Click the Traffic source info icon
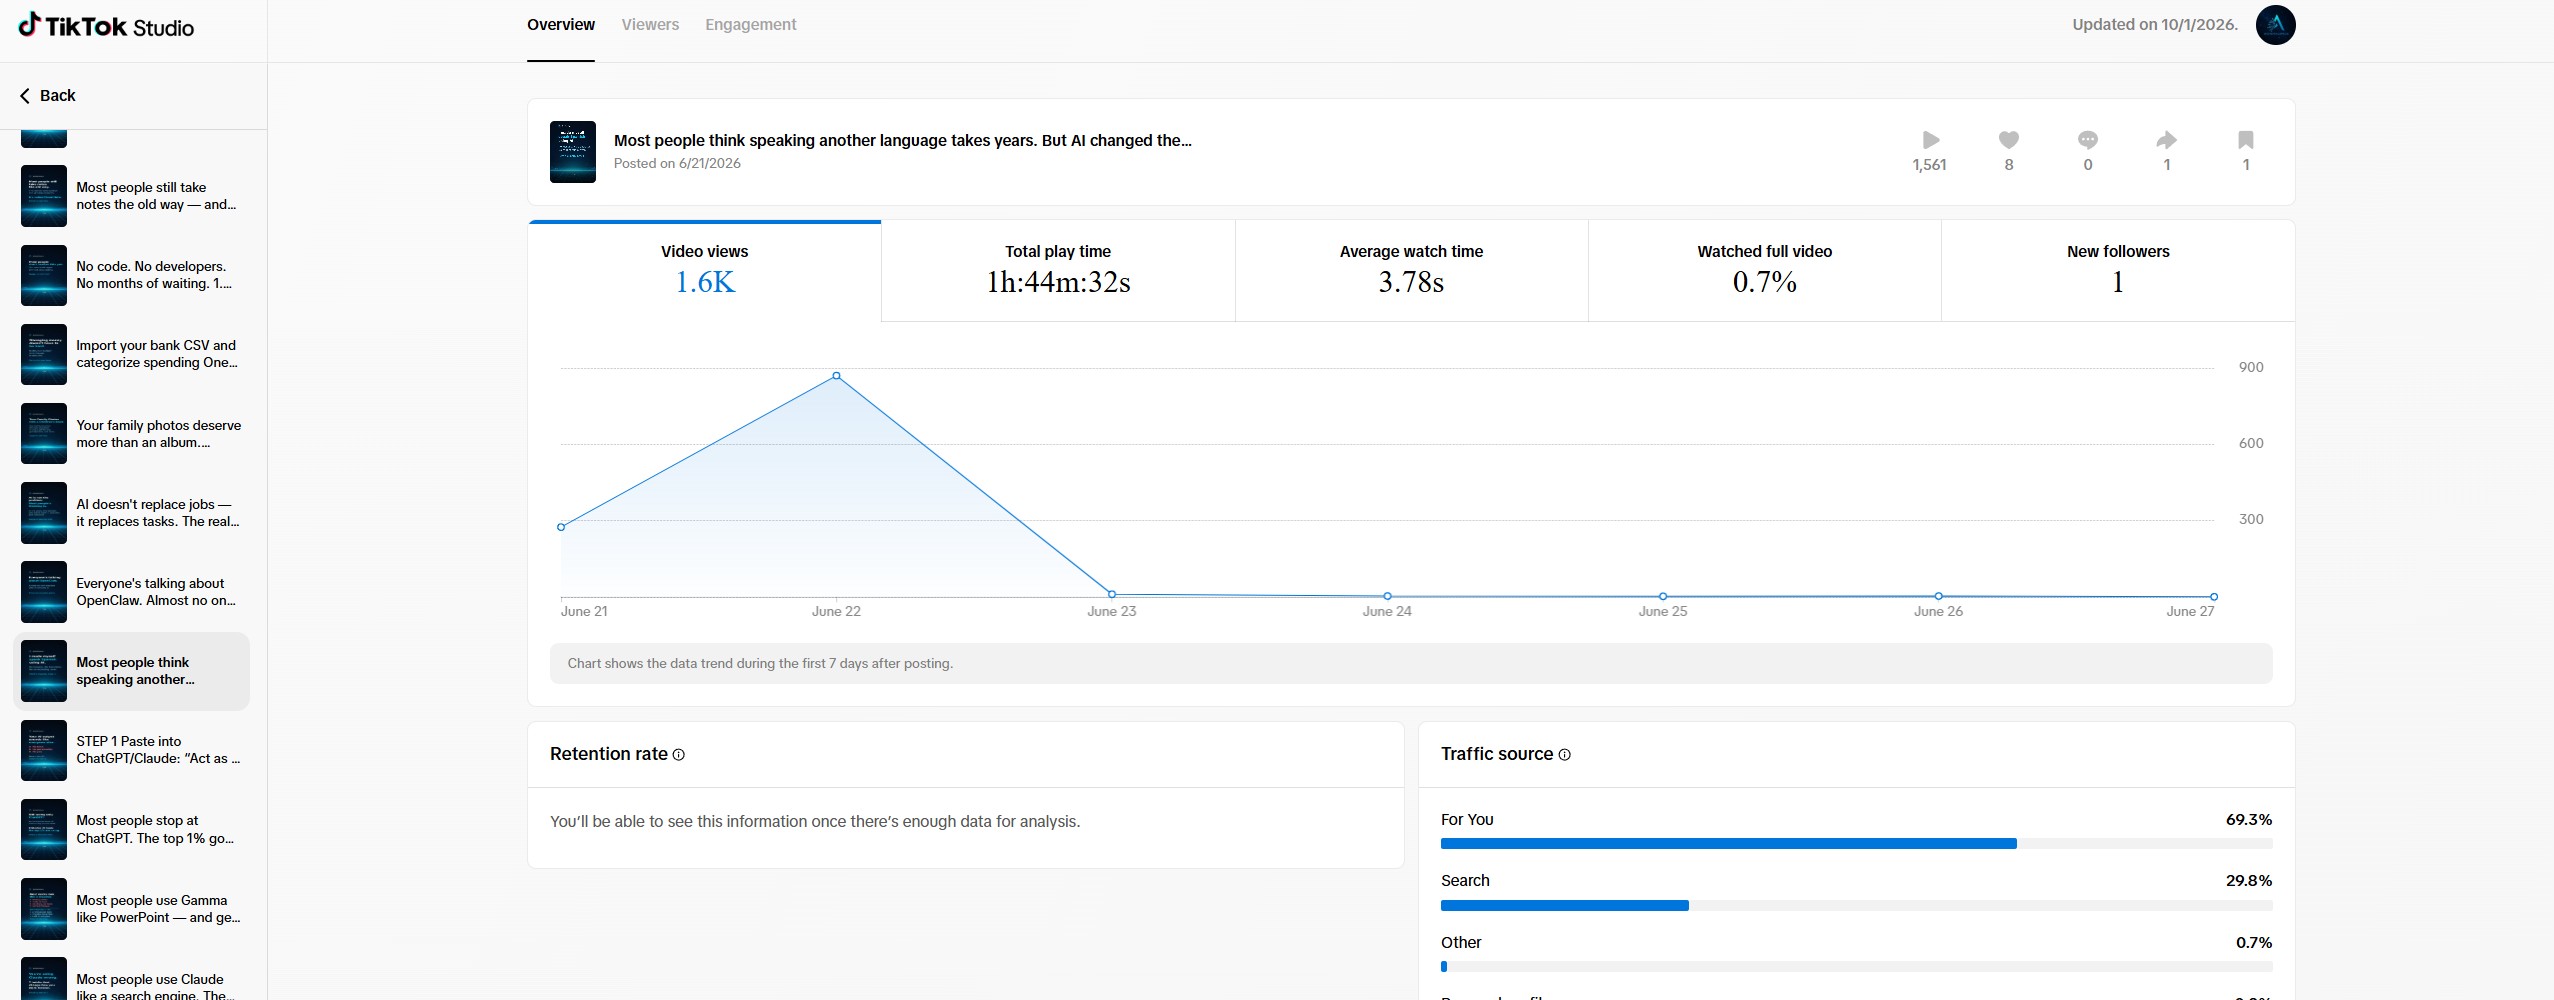 point(1565,755)
